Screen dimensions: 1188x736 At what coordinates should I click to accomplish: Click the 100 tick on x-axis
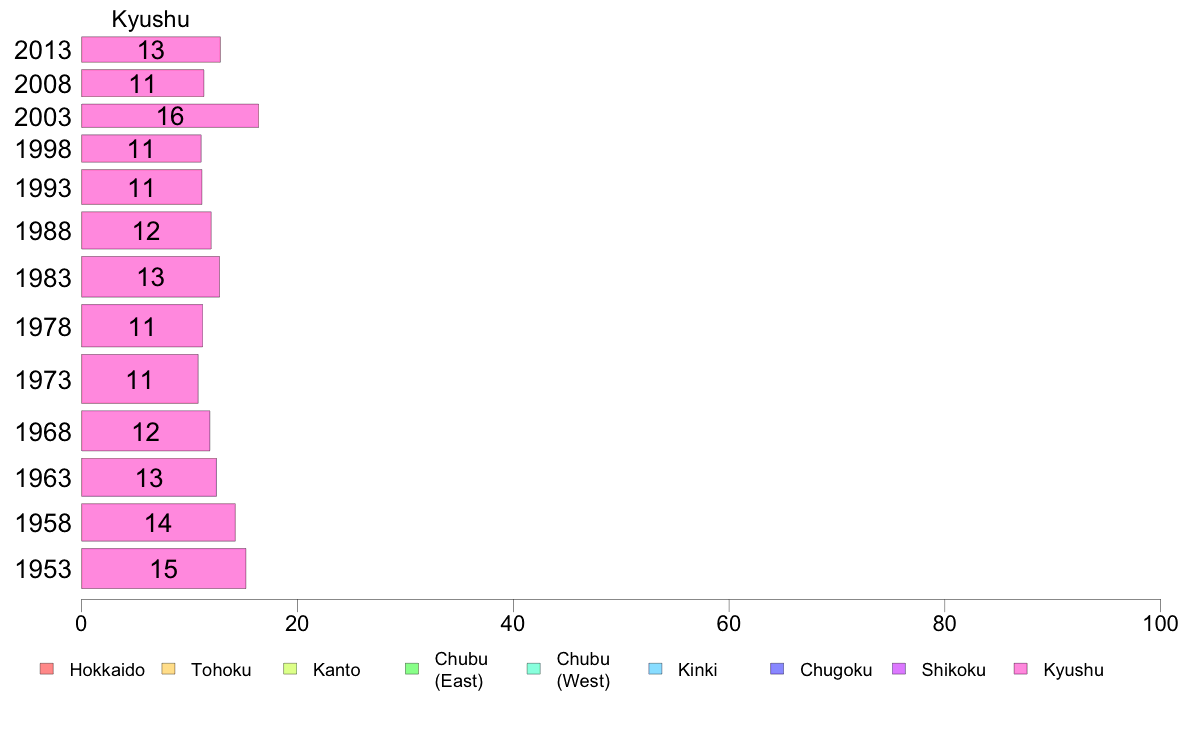[1160, 623]
